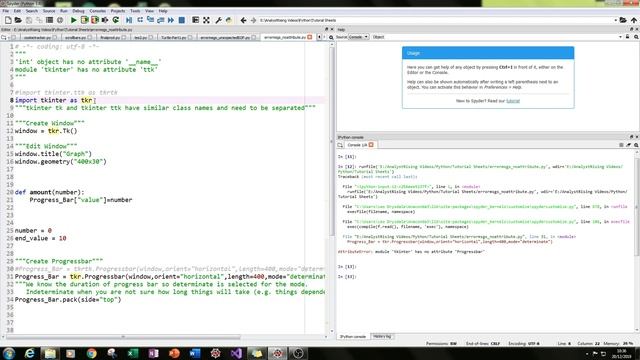Image resolution: width=640 pixels, height=360 pixels.
Task: Save all files toolbar icon
Action: tap(39, 20)
